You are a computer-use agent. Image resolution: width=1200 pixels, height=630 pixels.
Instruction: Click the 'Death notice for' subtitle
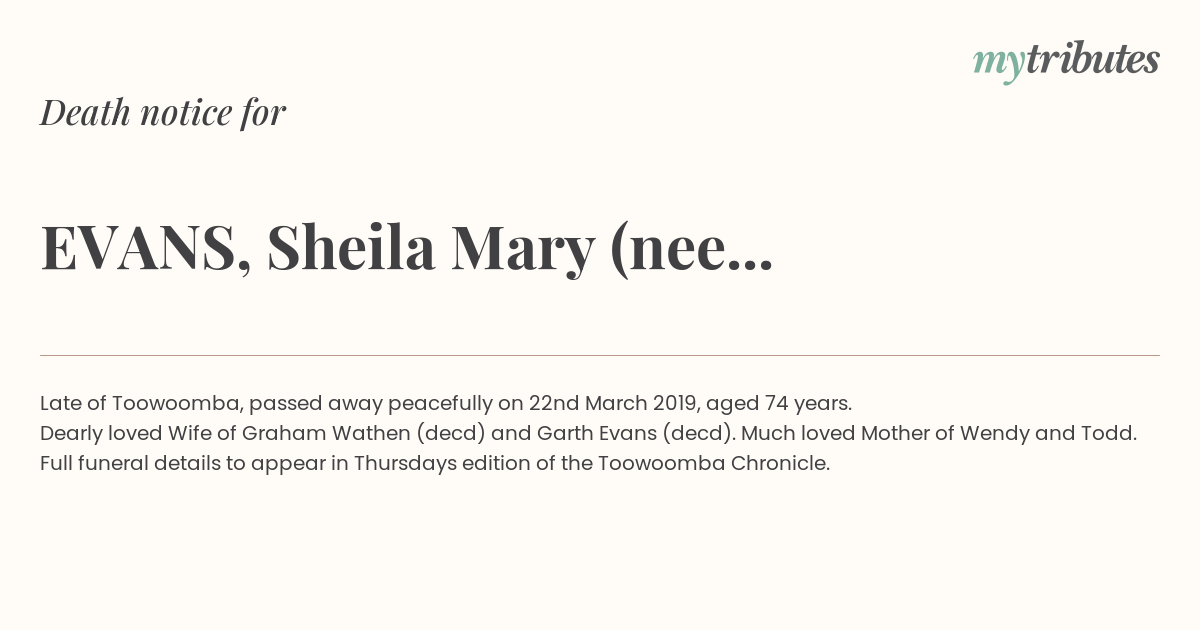163,113
